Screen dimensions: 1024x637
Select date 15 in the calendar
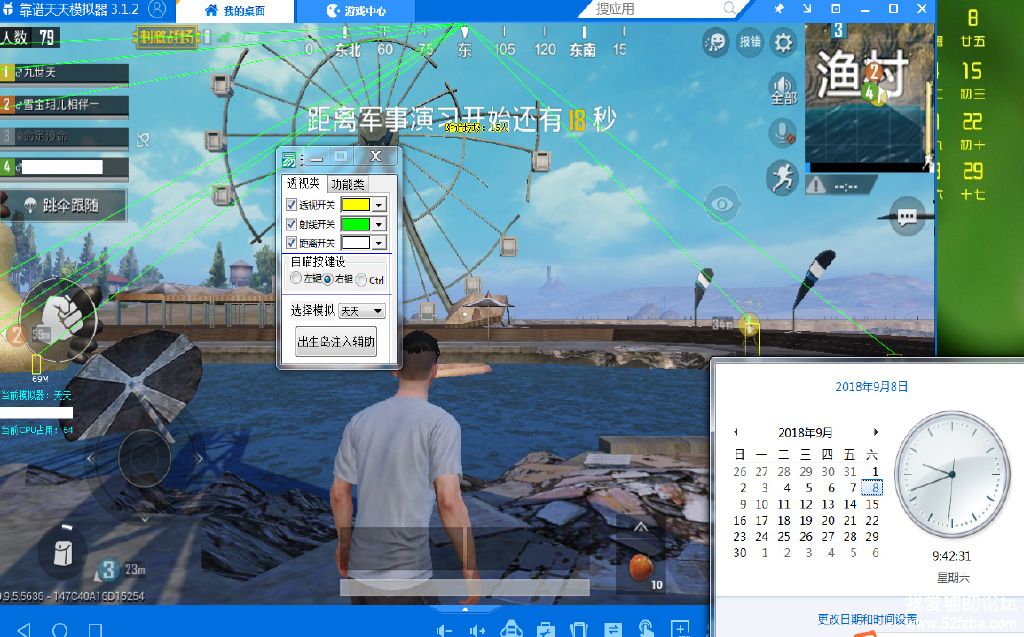pos(872,504)
